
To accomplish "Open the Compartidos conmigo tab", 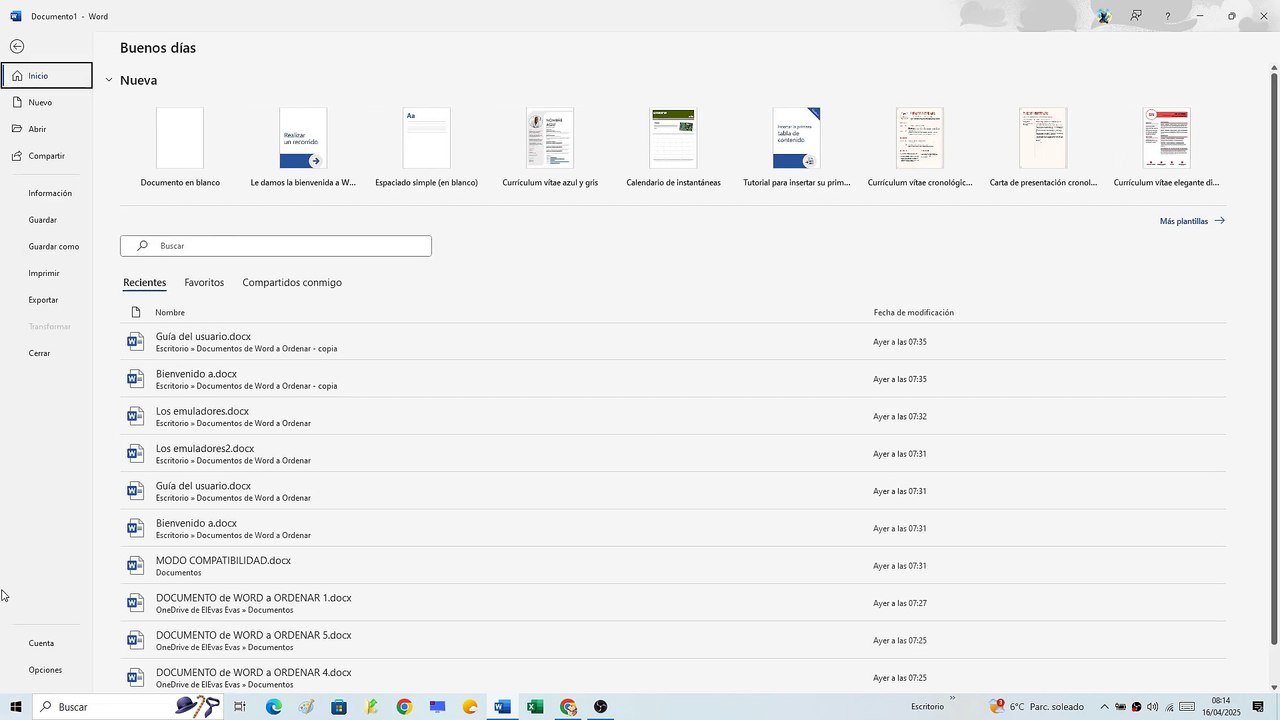I will pyautogui.click(x=292, y=283).
